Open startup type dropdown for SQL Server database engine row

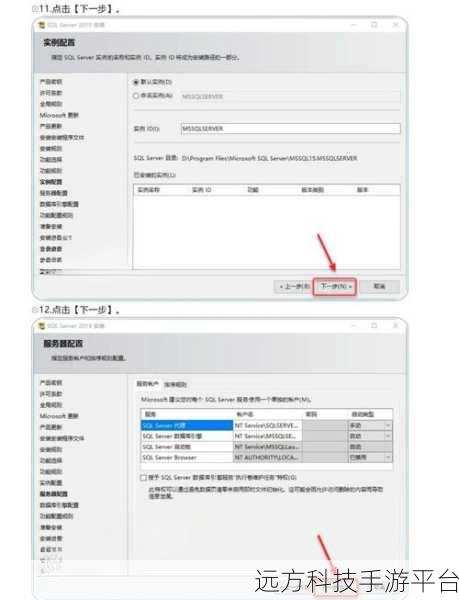point(388,436)
